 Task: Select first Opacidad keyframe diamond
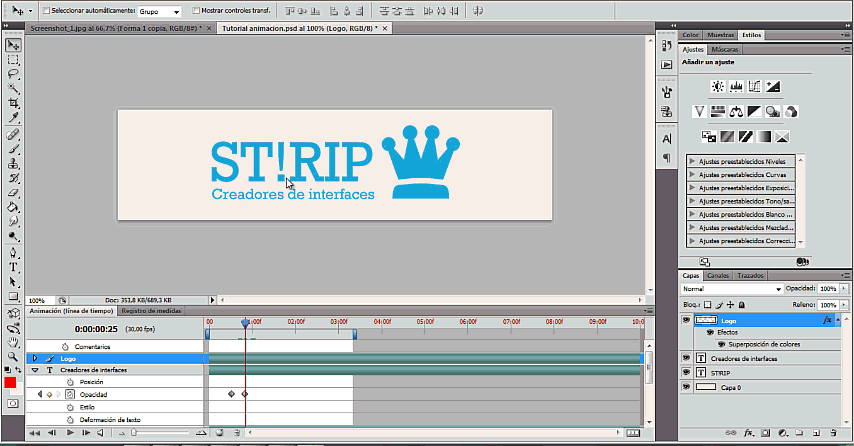click(x=231, y=394)
